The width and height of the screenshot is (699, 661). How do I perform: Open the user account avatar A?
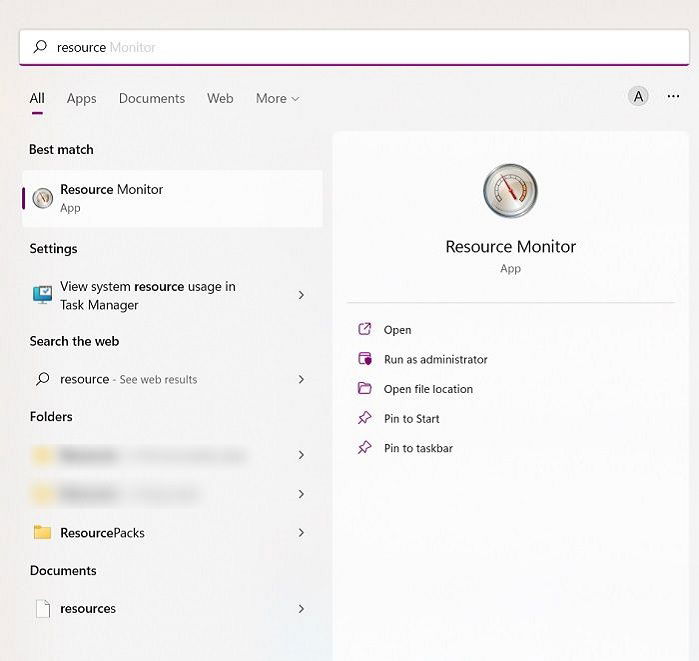click(638, 96)
